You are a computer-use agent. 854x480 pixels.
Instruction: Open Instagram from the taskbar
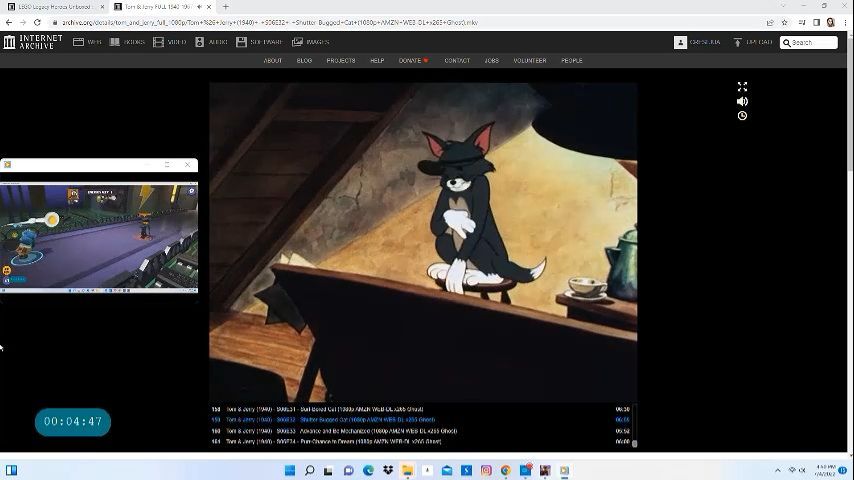click(x=486, y=470)
